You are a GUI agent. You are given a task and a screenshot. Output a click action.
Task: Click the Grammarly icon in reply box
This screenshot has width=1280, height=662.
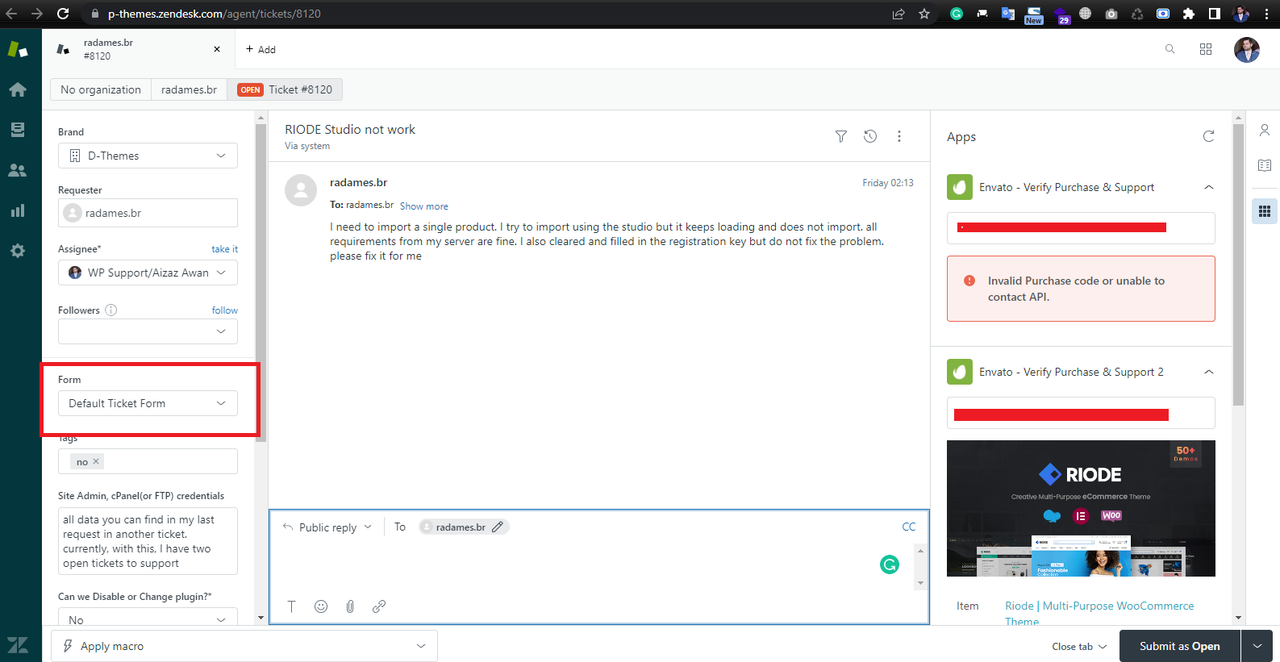pyautogui.click(x=889, y=565)
